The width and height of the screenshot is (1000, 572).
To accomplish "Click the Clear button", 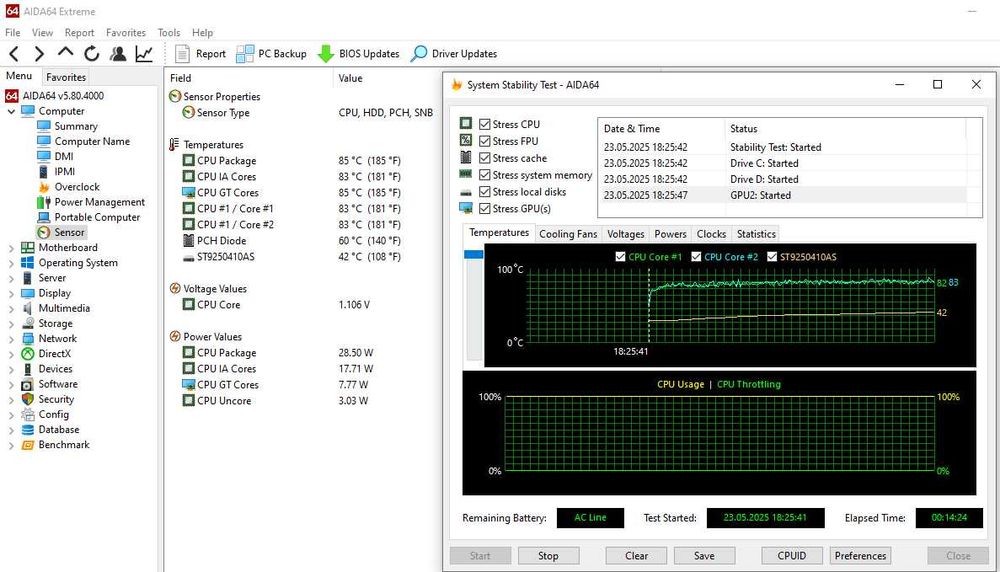I will (x=636, y=555).
